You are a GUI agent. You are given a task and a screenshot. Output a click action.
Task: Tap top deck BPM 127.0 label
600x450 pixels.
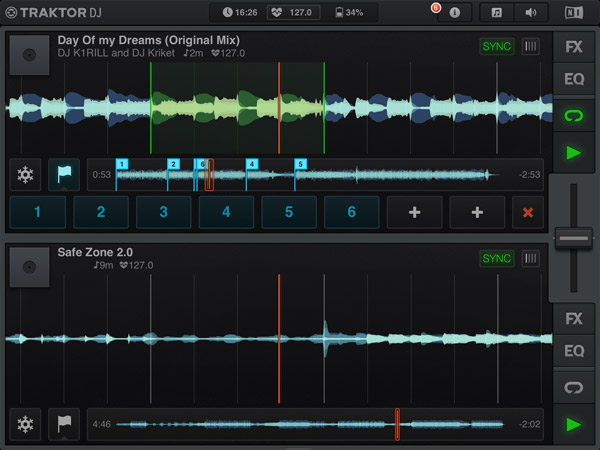click(x=228, y=53)
